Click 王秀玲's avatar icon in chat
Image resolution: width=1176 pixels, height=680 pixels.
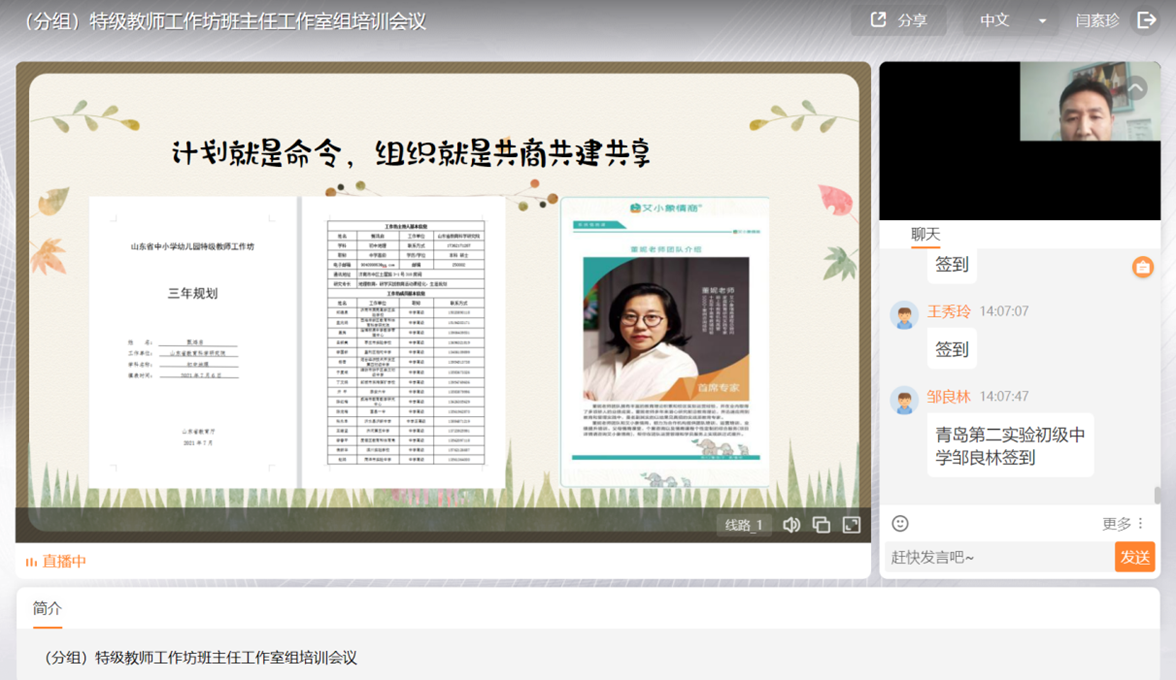pos(904,315)
